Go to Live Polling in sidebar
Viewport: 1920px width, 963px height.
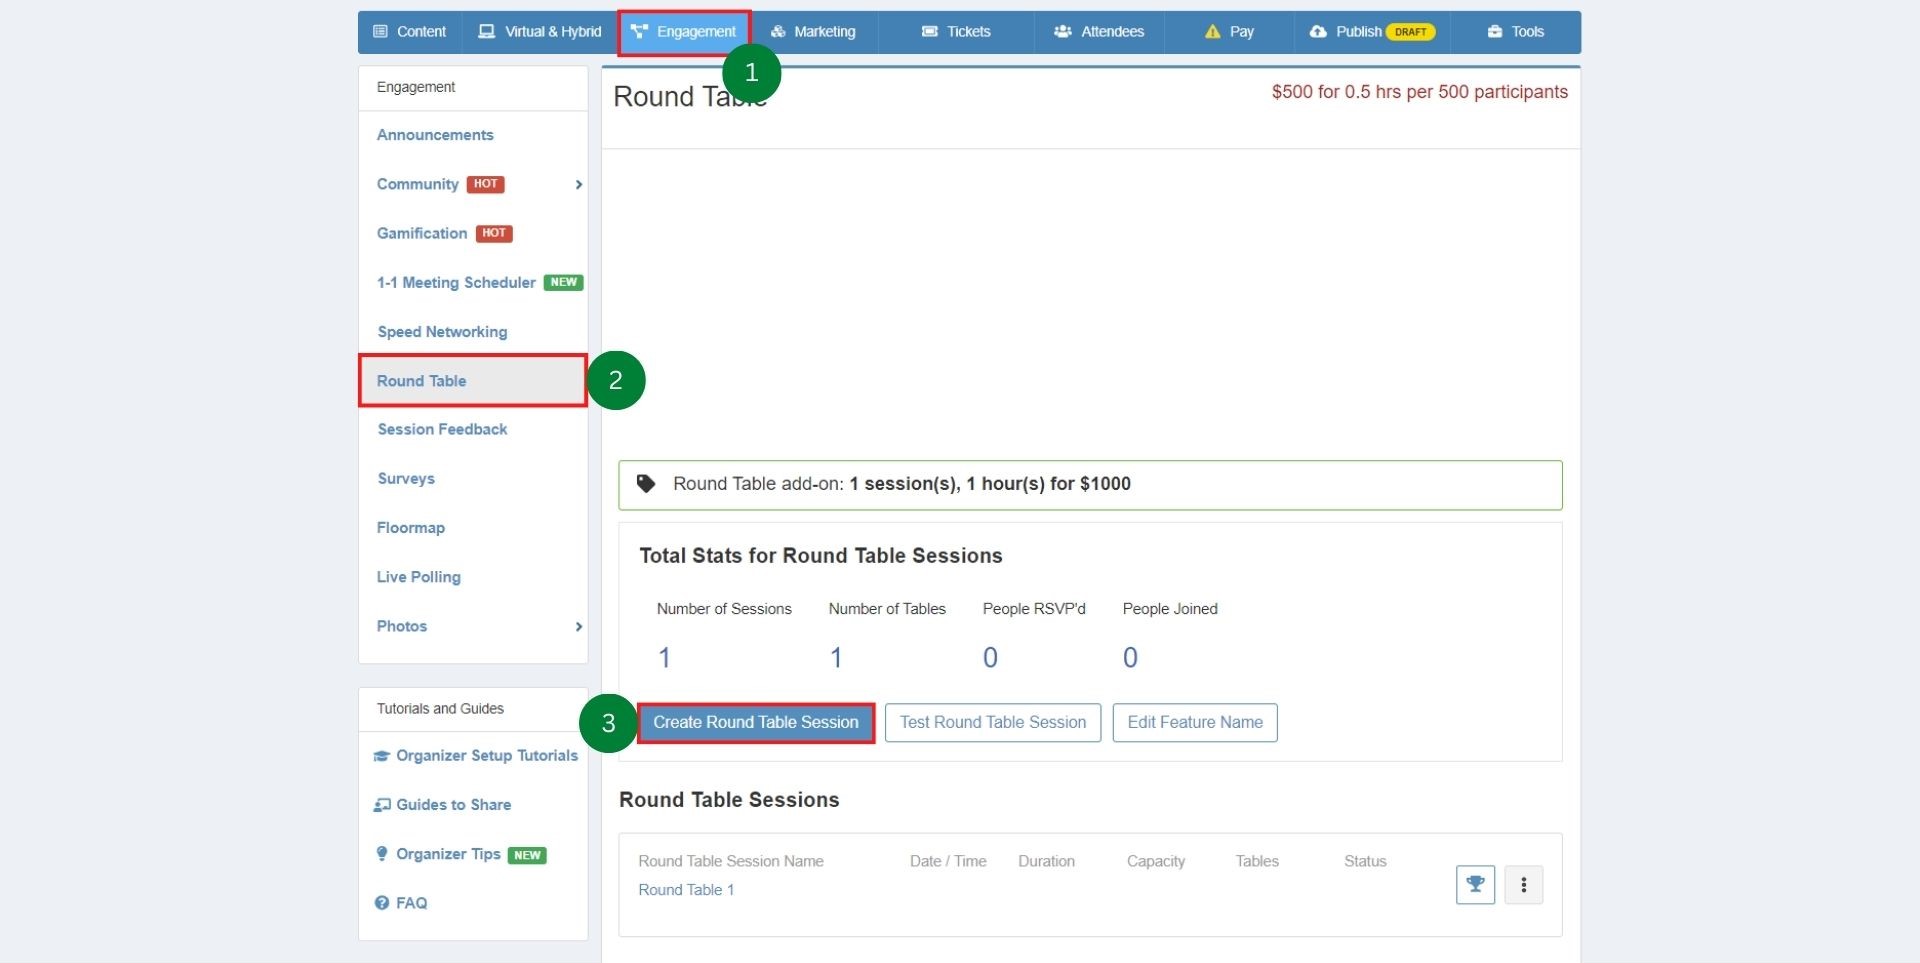coord(418,577)
